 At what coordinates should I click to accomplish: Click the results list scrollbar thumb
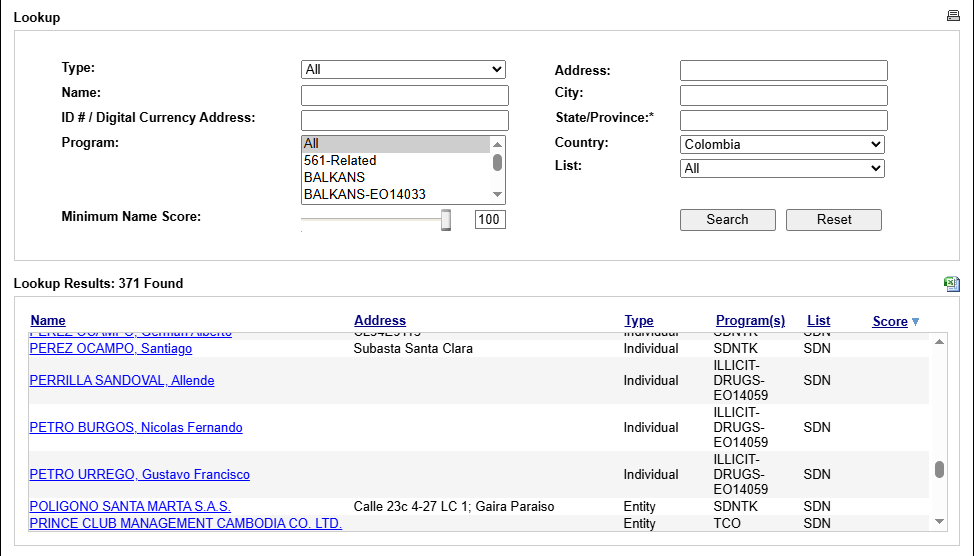pos(939,470)
